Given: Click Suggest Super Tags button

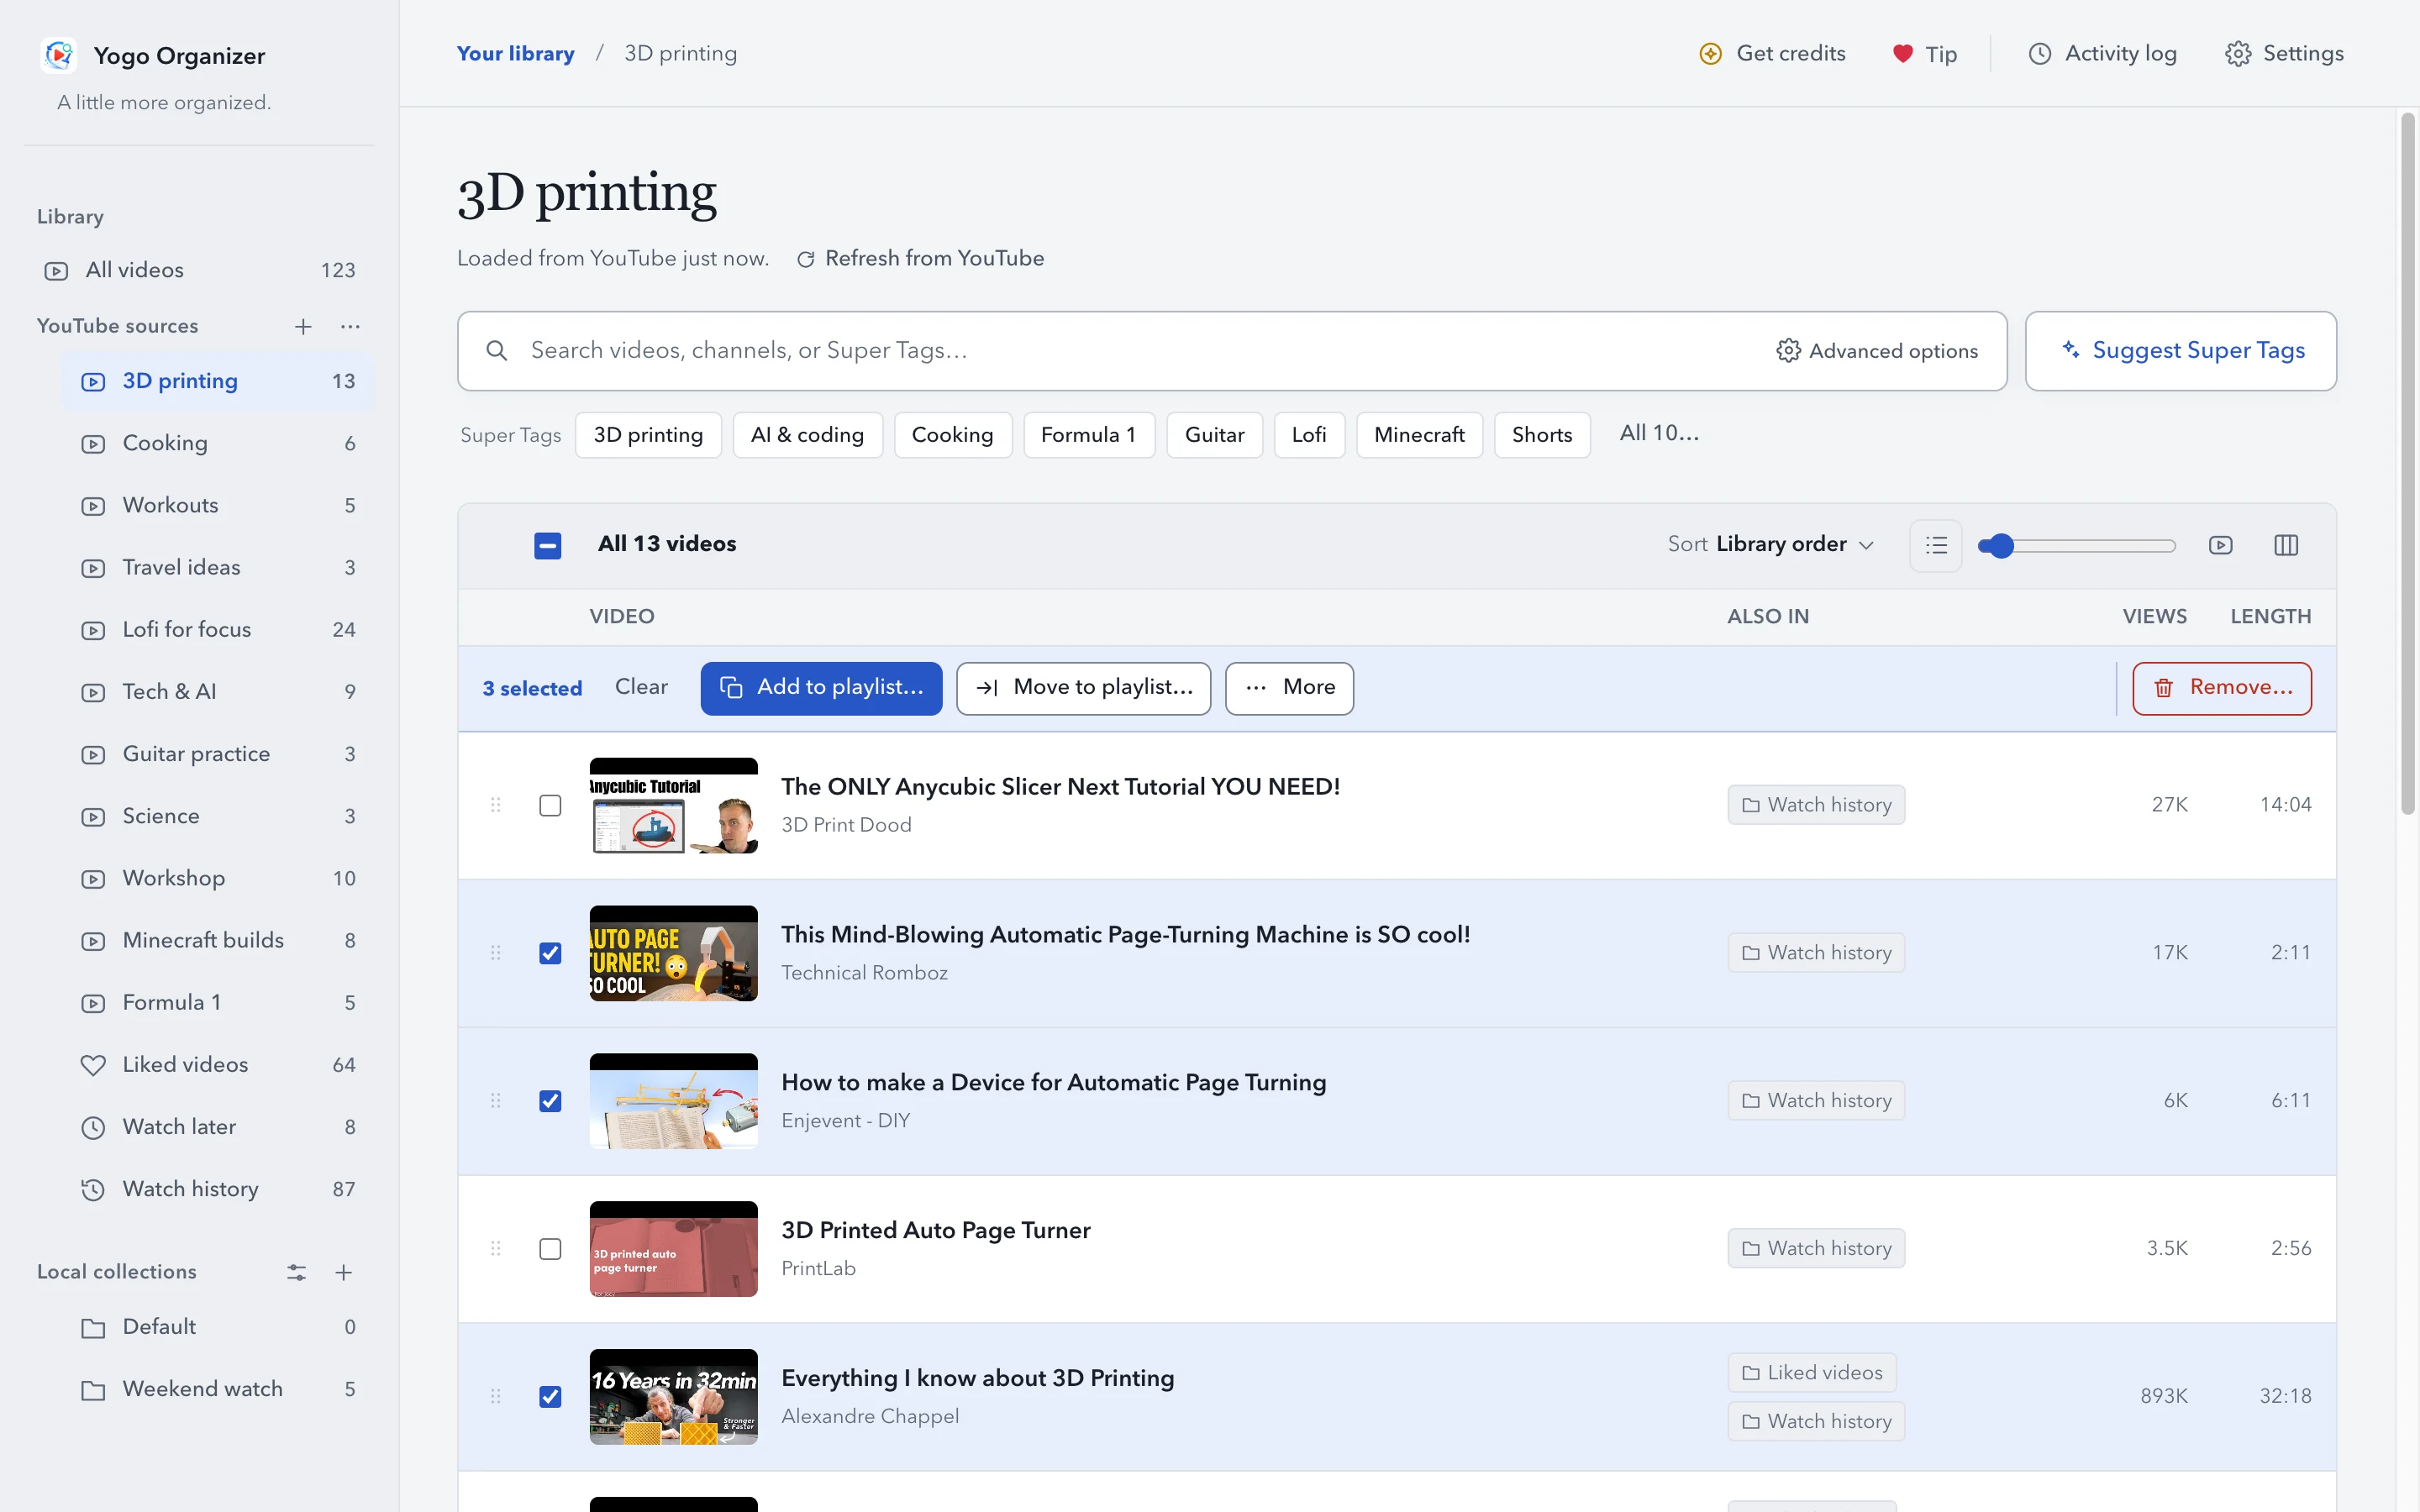Looking at the screenshot, I should (x=2181, y=351).
